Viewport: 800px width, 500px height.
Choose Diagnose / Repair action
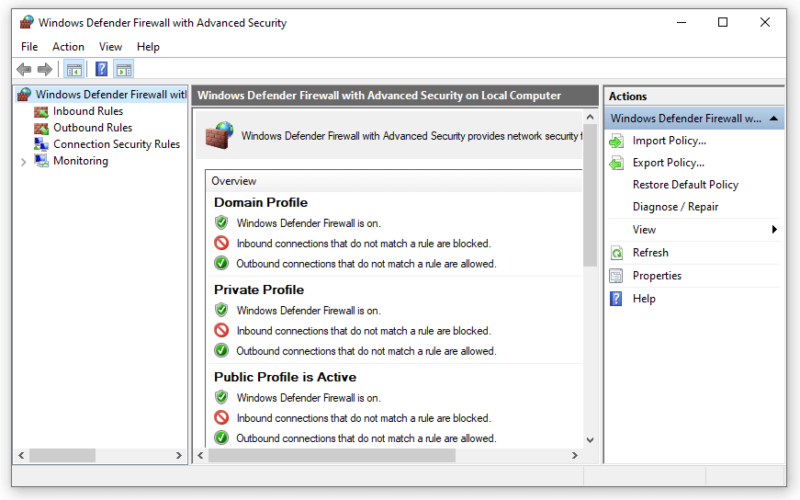pos(675,207)
